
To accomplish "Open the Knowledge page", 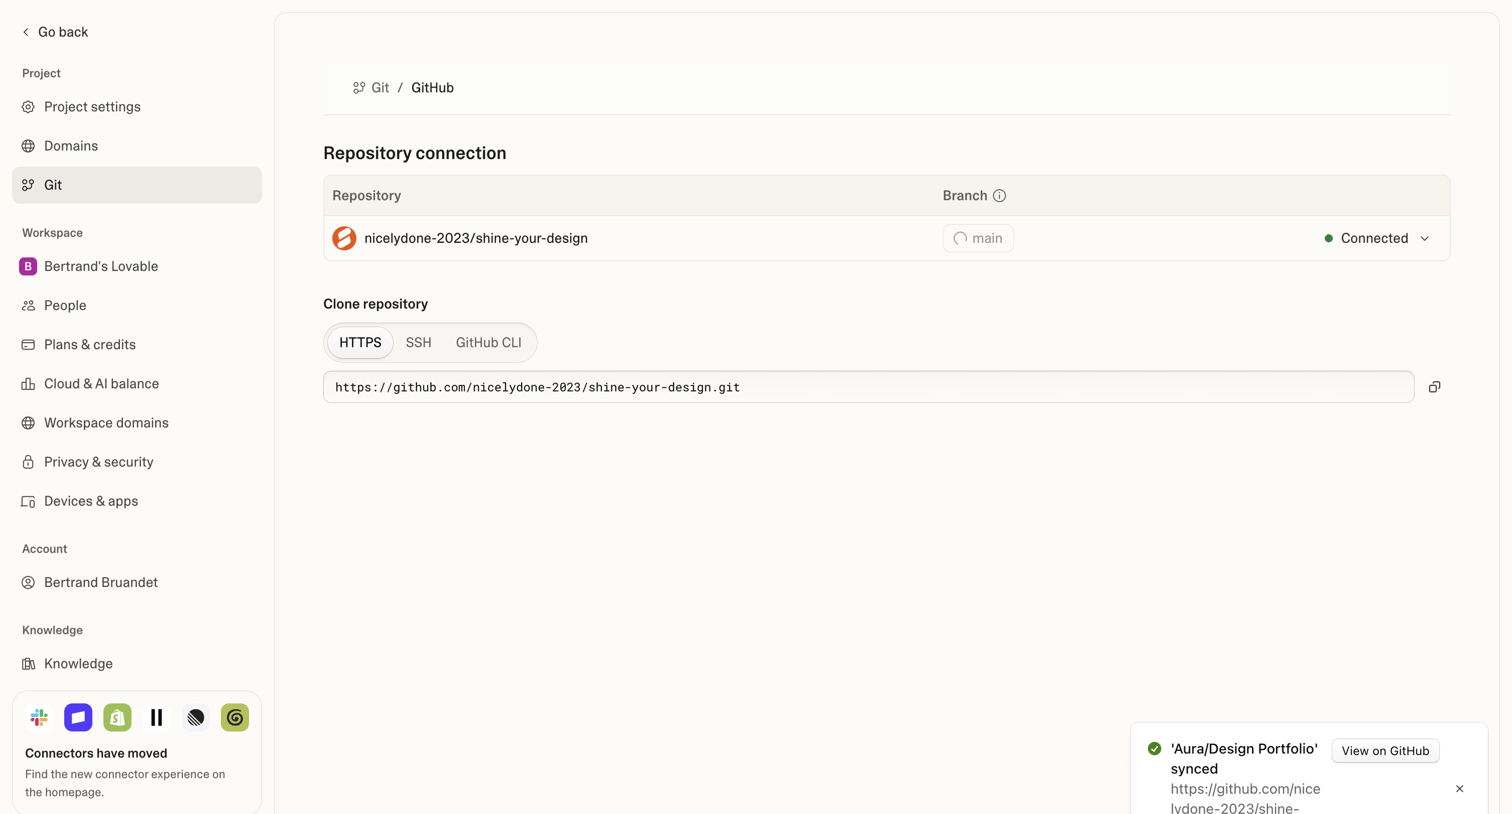I will tap(137, 664).
